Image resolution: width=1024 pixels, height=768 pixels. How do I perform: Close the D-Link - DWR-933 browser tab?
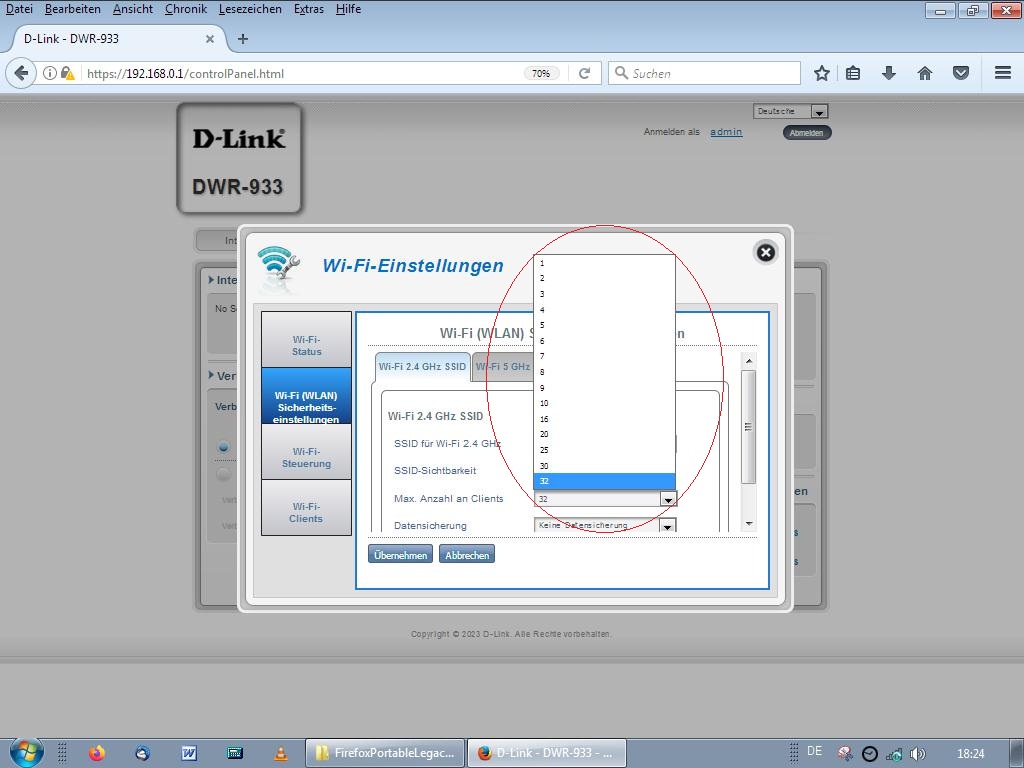click(x=210, y=39)
